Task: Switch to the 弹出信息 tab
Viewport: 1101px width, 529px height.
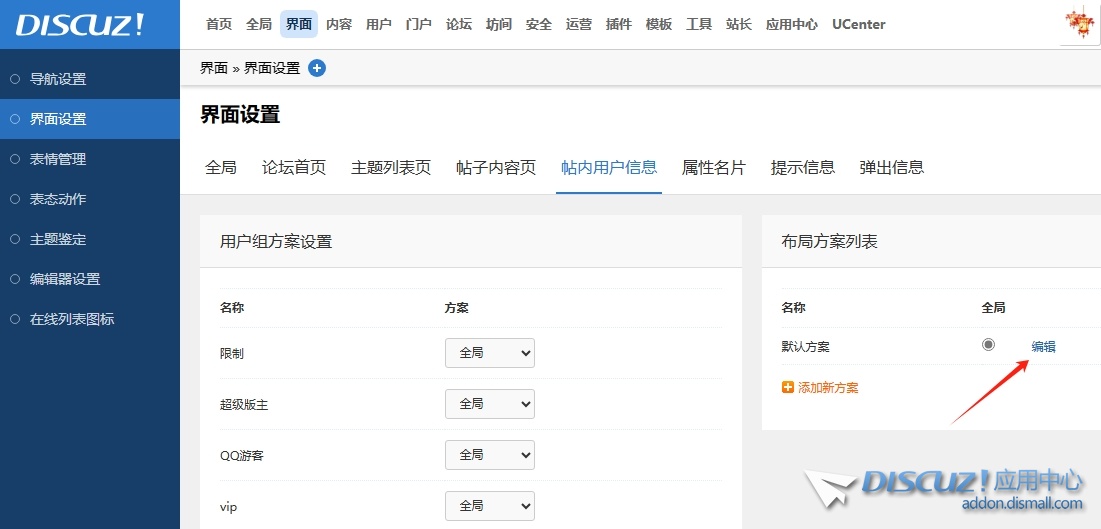Action: [x=891, y=168]
